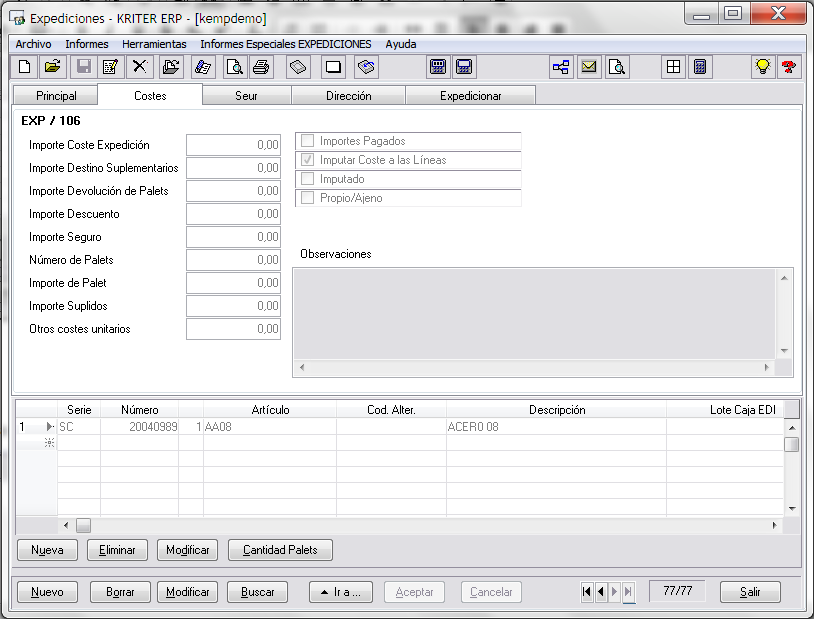Click the Borrar button

point(120,592)
